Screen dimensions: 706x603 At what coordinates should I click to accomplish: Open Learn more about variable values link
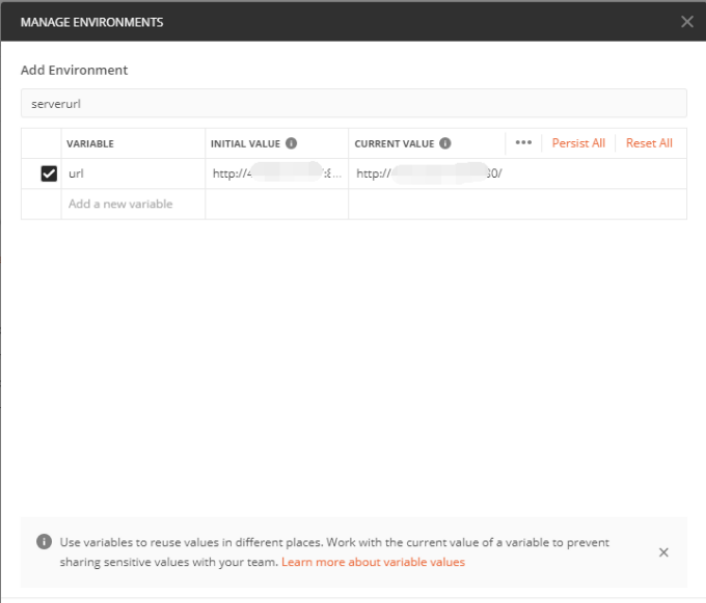pos(373,562)
